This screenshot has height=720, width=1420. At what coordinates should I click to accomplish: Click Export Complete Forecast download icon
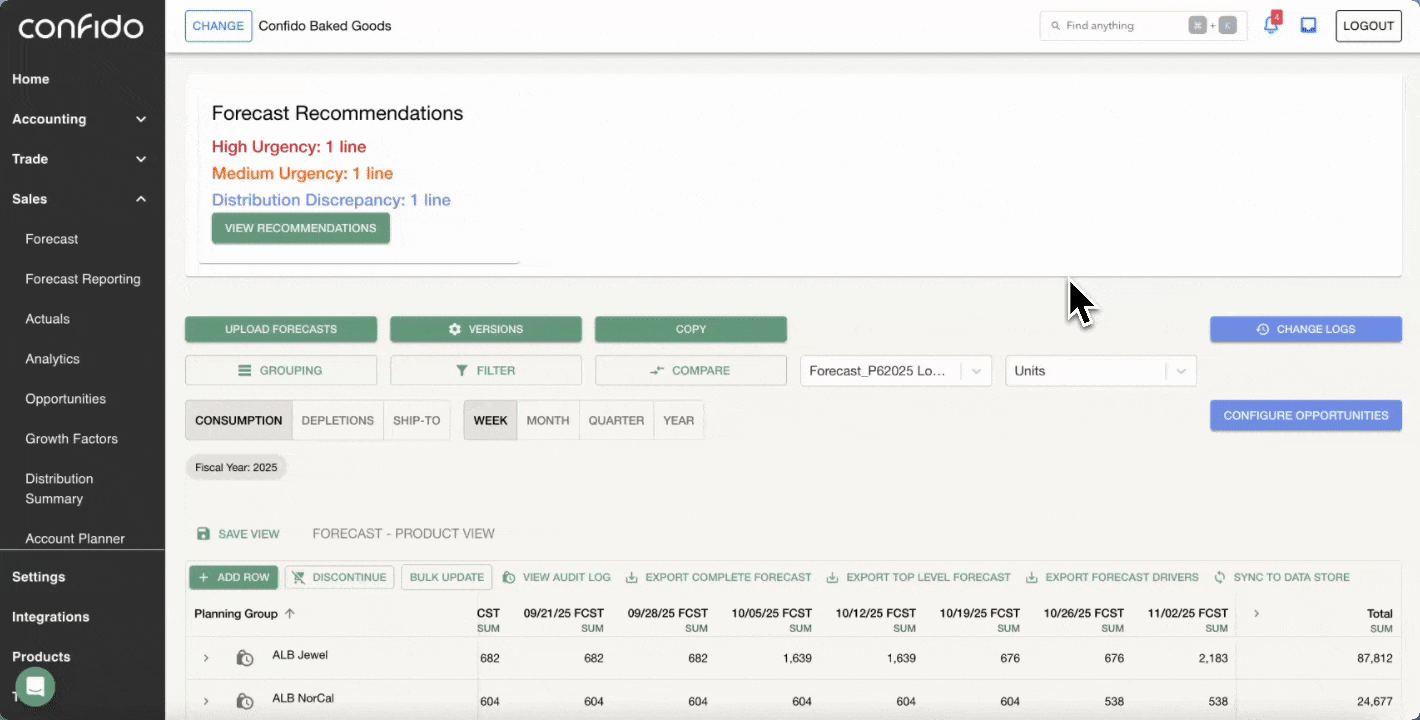[631, 577]
